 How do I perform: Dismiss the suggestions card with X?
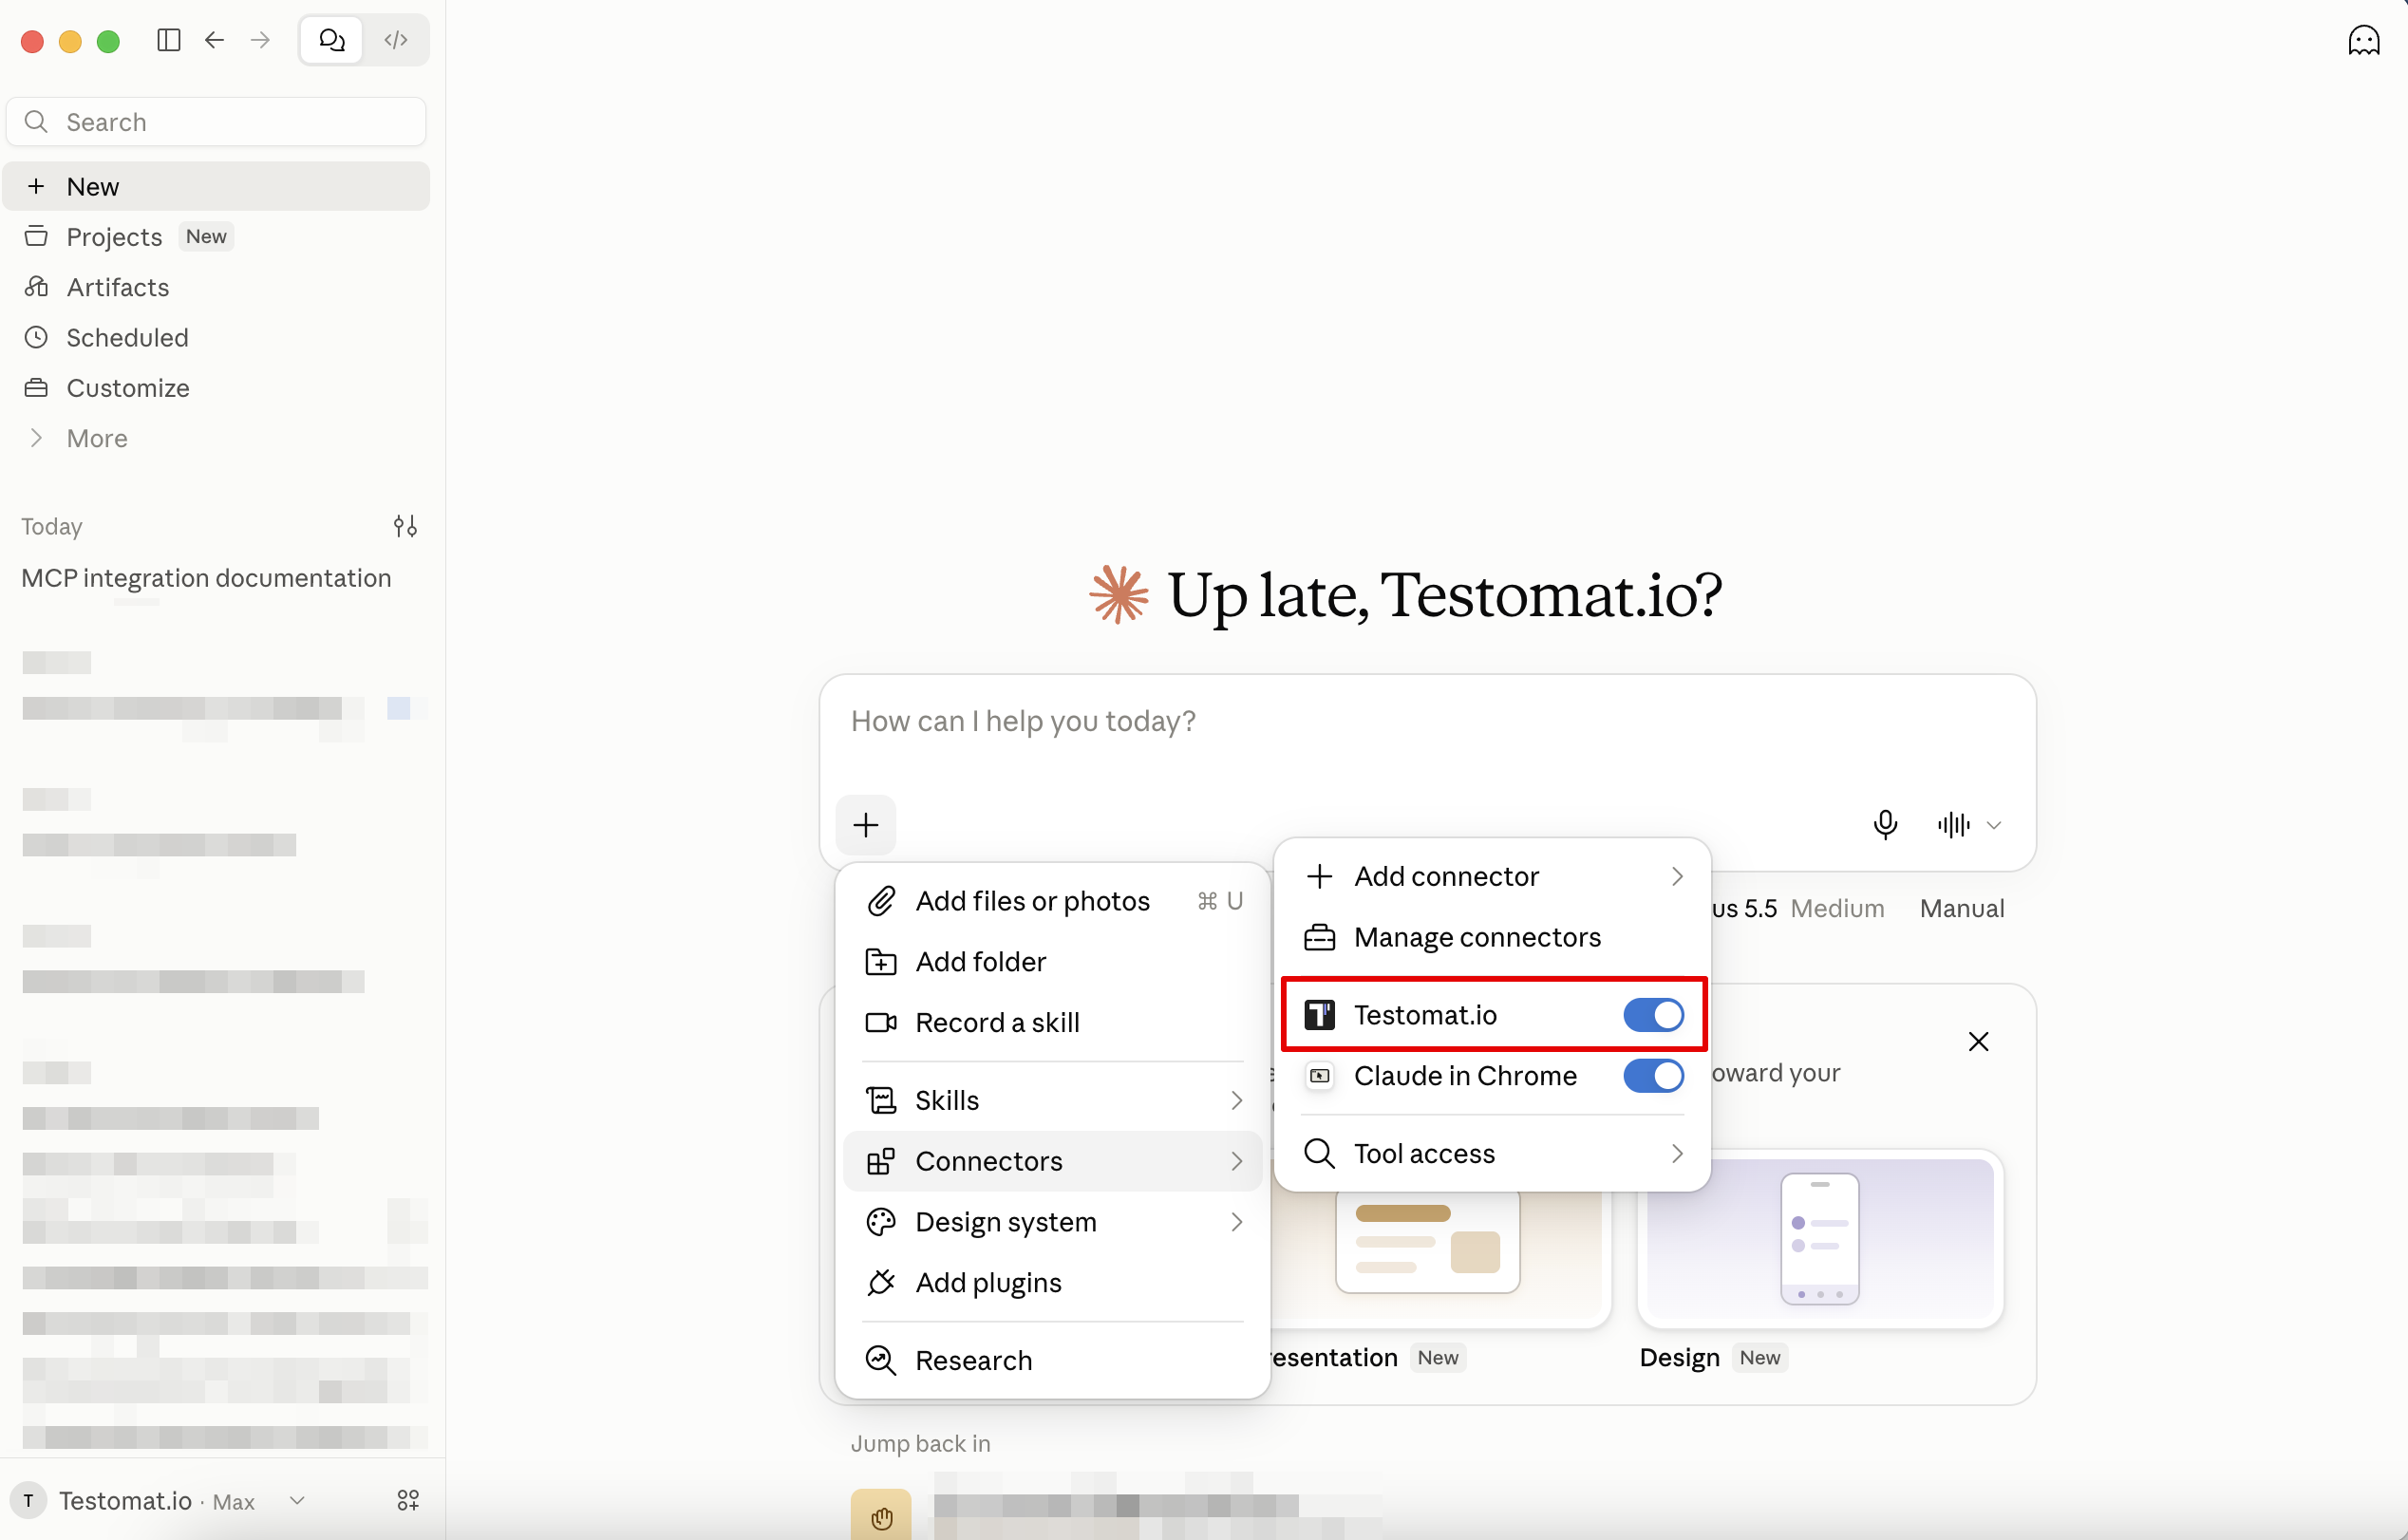tap(1978, 1042)
